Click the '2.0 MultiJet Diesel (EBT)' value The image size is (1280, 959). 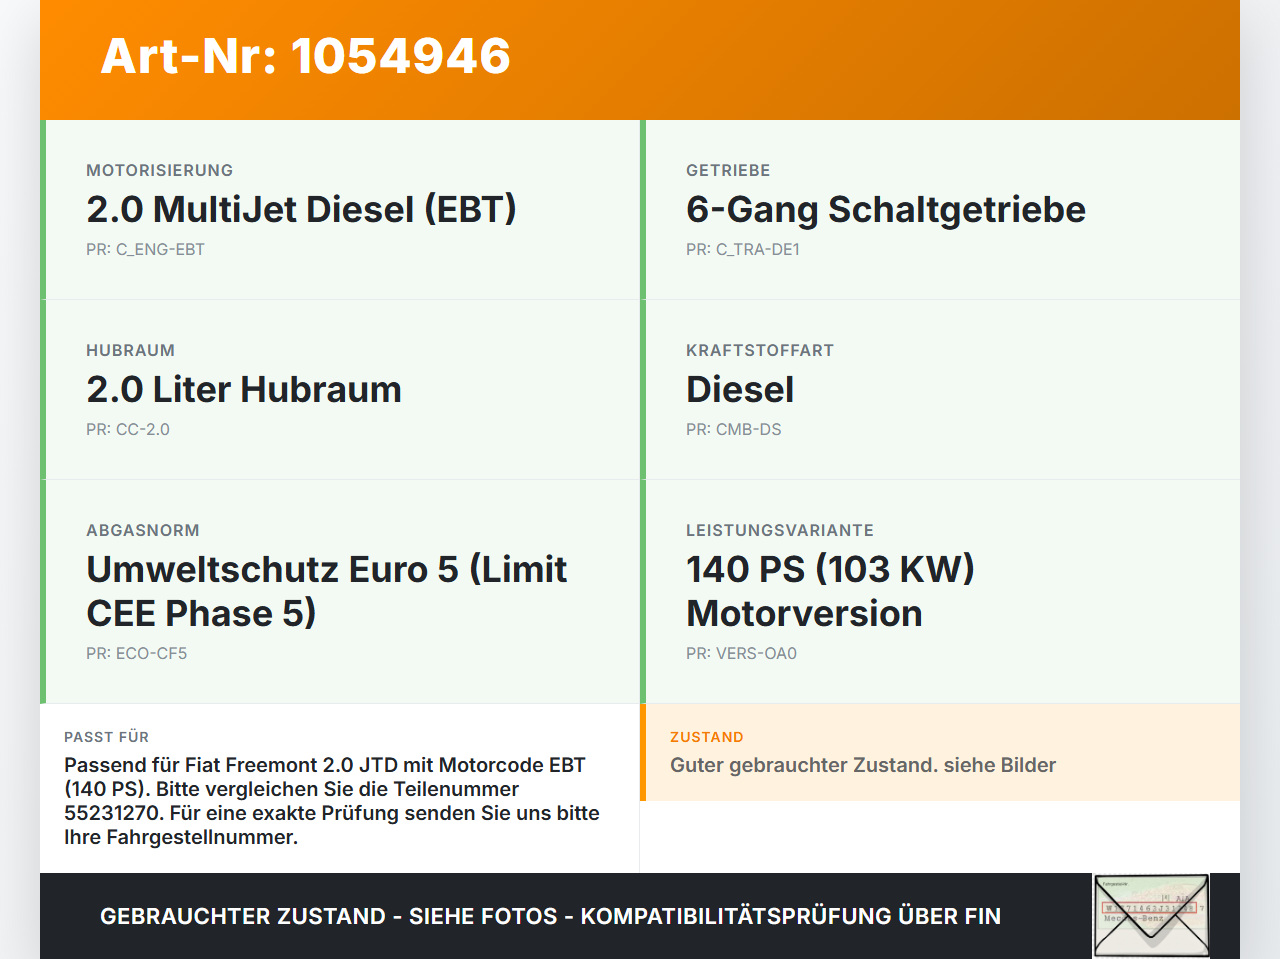pyautogui.click(x=301, y=209)
